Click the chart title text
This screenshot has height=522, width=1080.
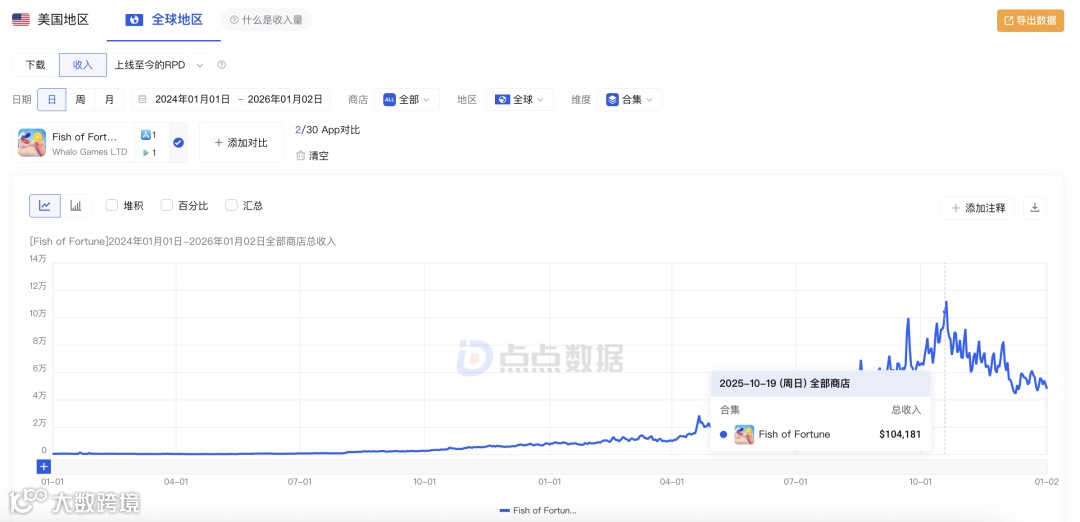pyautogui.click(x=183, y=242)
